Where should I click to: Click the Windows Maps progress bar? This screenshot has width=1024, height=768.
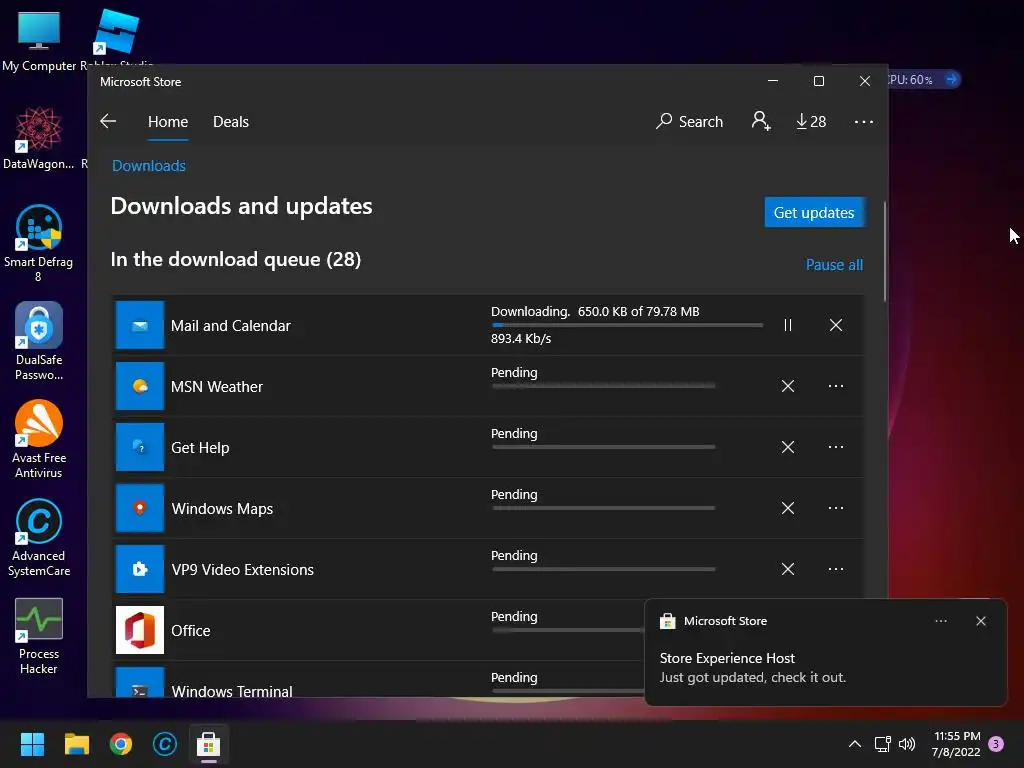pyautogui.click(x=603, y=508)
